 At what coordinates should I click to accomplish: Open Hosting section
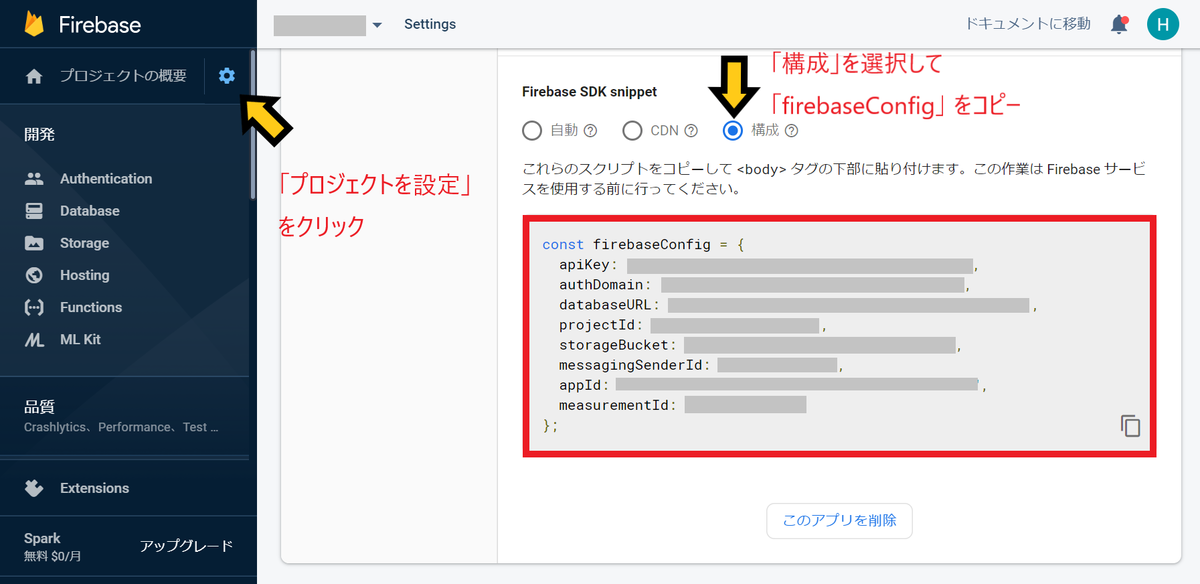point(85,275)
